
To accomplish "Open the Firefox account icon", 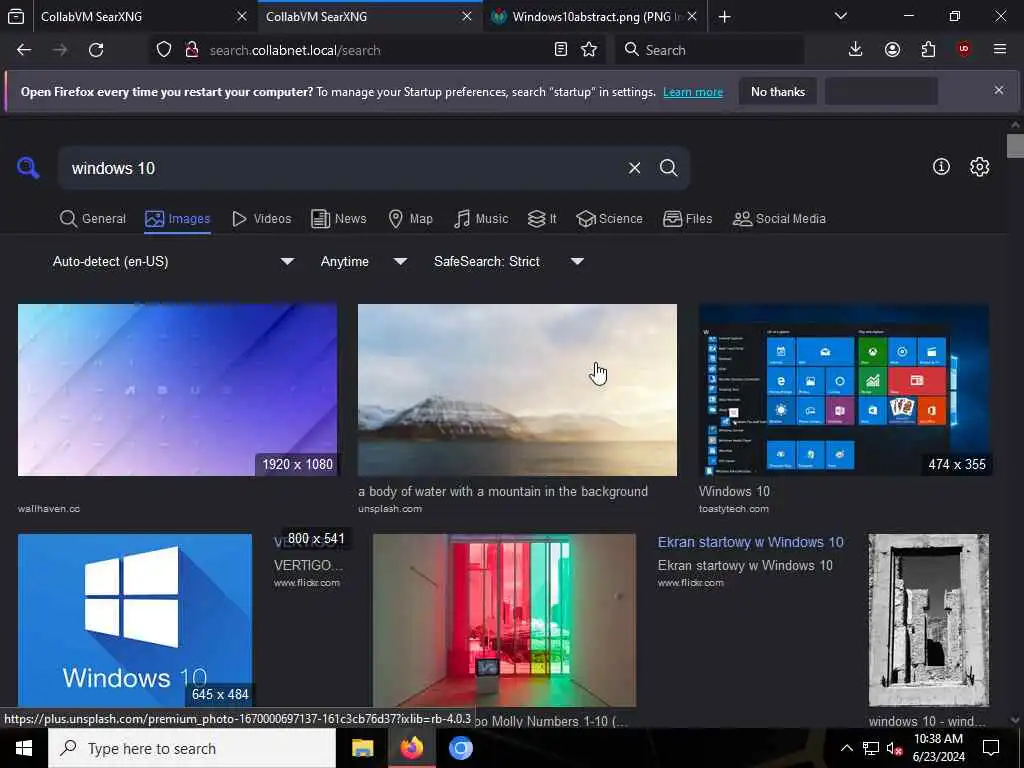I will coord(892,50).
